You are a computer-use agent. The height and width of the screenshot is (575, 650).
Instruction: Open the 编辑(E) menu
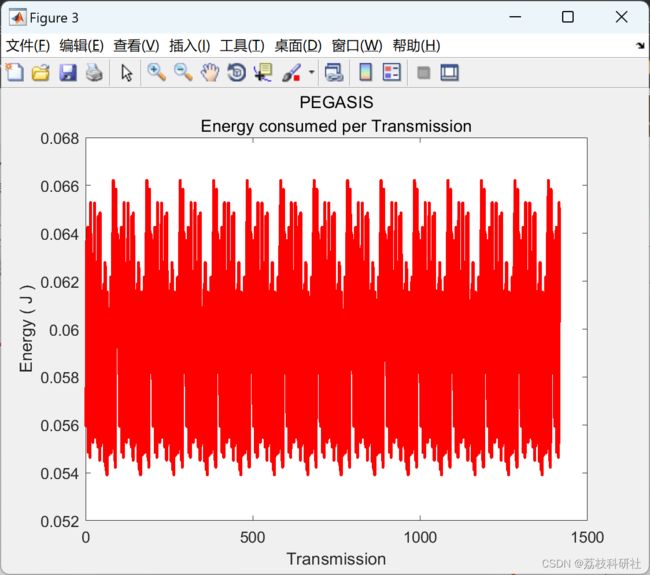pos(81,46)
